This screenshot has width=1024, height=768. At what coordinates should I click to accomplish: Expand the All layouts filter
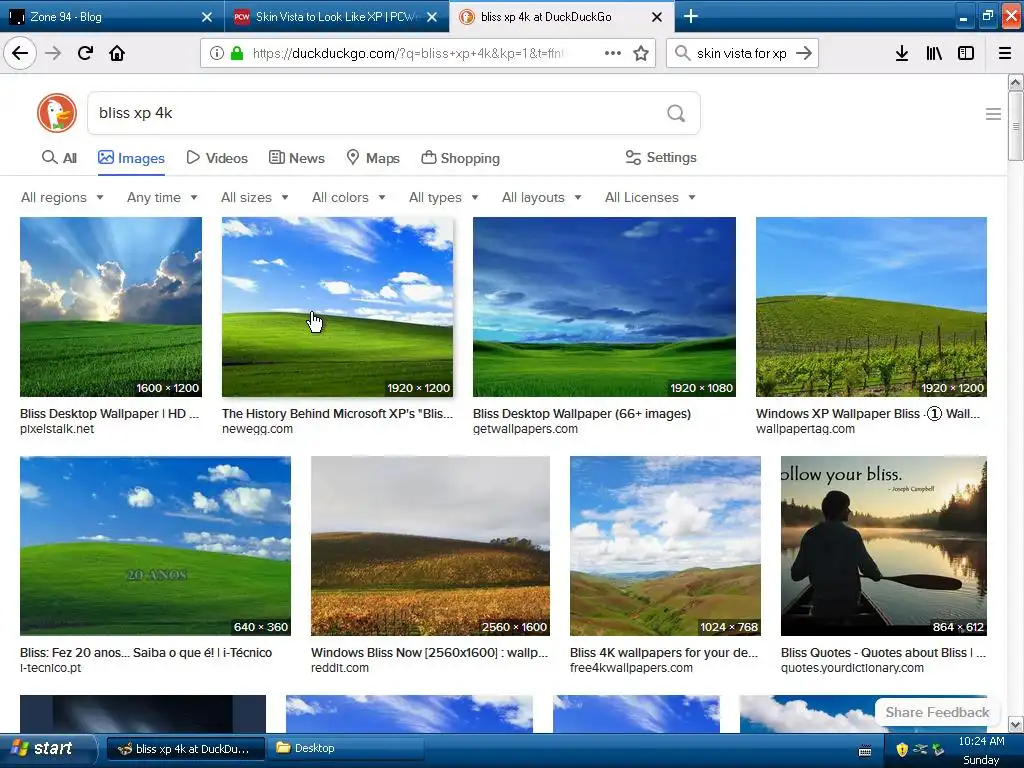541,197
